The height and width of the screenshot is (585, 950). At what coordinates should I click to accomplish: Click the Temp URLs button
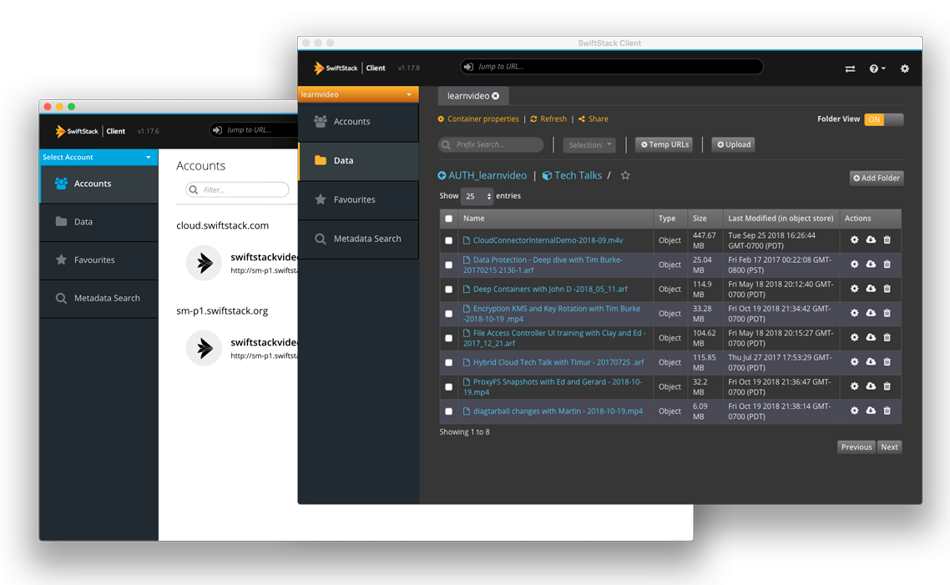tap(665, 145)
